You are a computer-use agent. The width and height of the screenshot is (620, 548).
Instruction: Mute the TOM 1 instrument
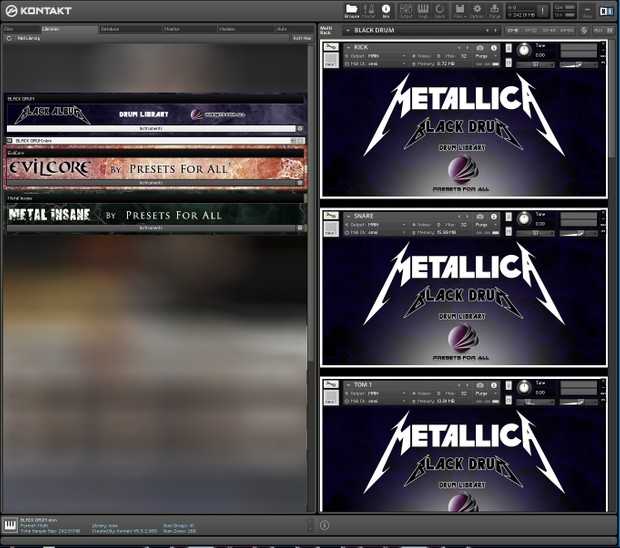point(509,400)
